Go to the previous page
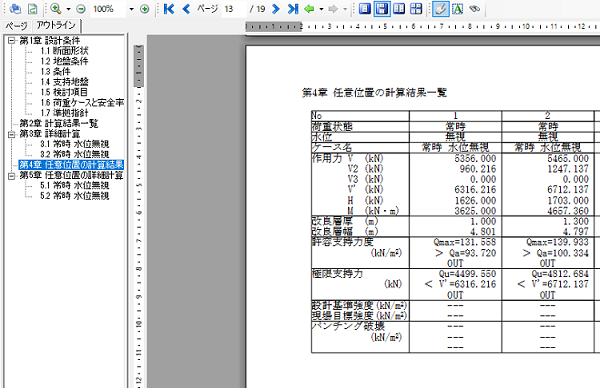The width and height of the screenshot is (600, 388). pos(186,9)
